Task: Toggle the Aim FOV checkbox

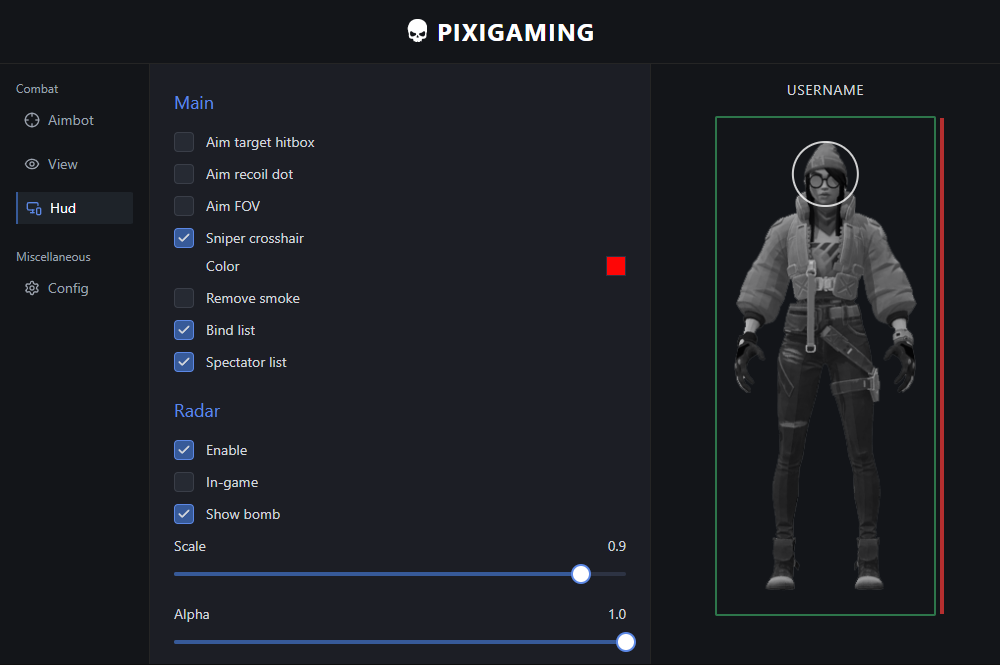Action: click(184, 206)
